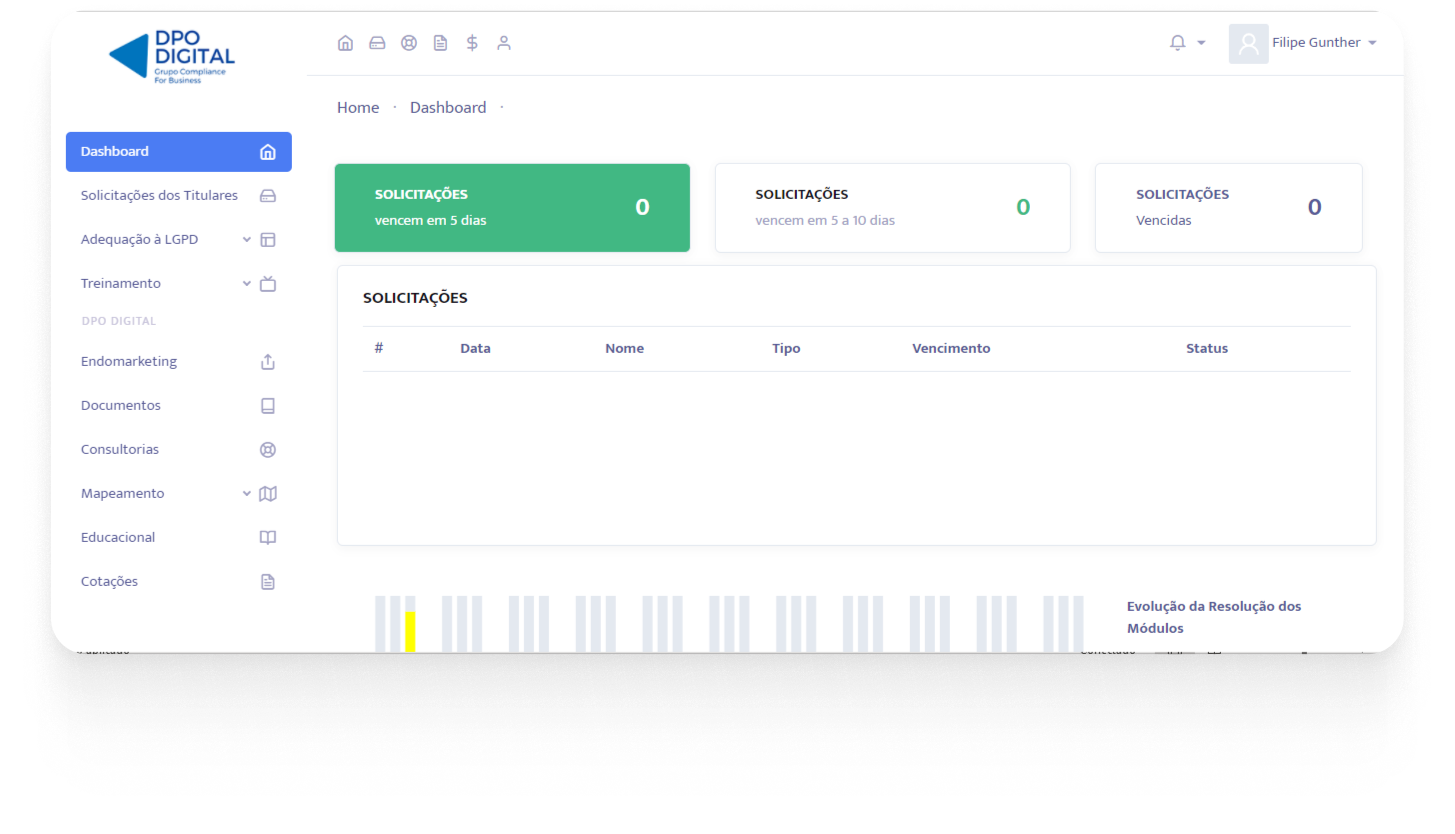1455x834 pixels.
Task: Click the green Solicitações vencem em 5 dias card
Action: pyautogui.click(x=512, y=208)
